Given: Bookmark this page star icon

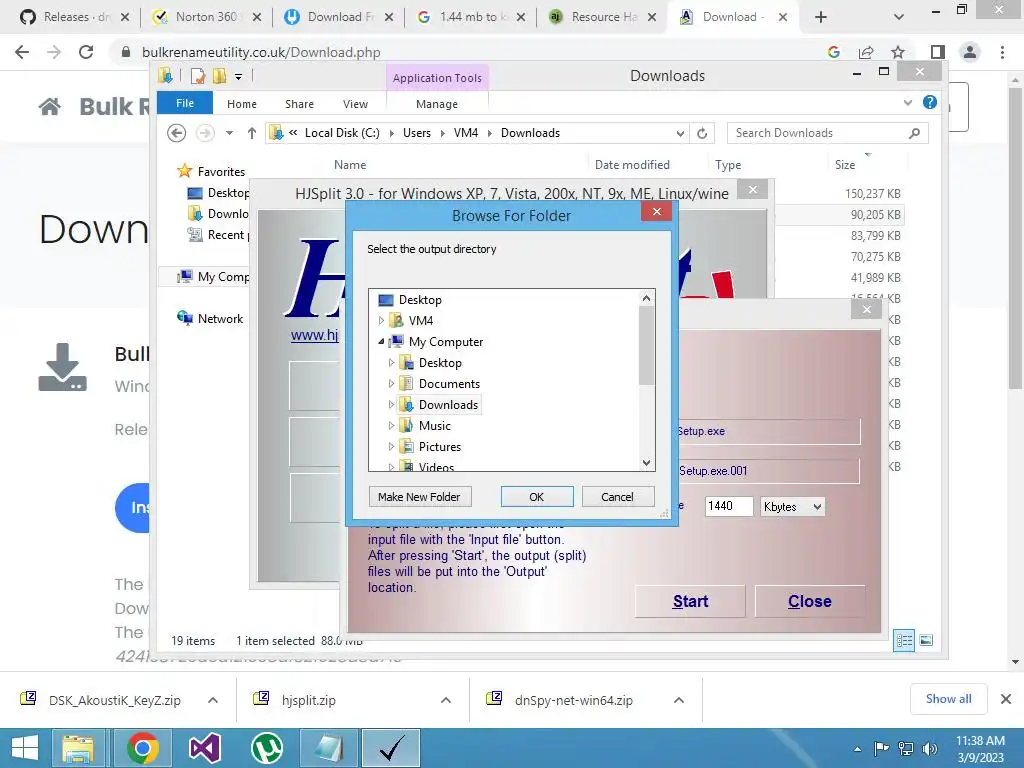Looking at the screenshot, I should 899,52.
